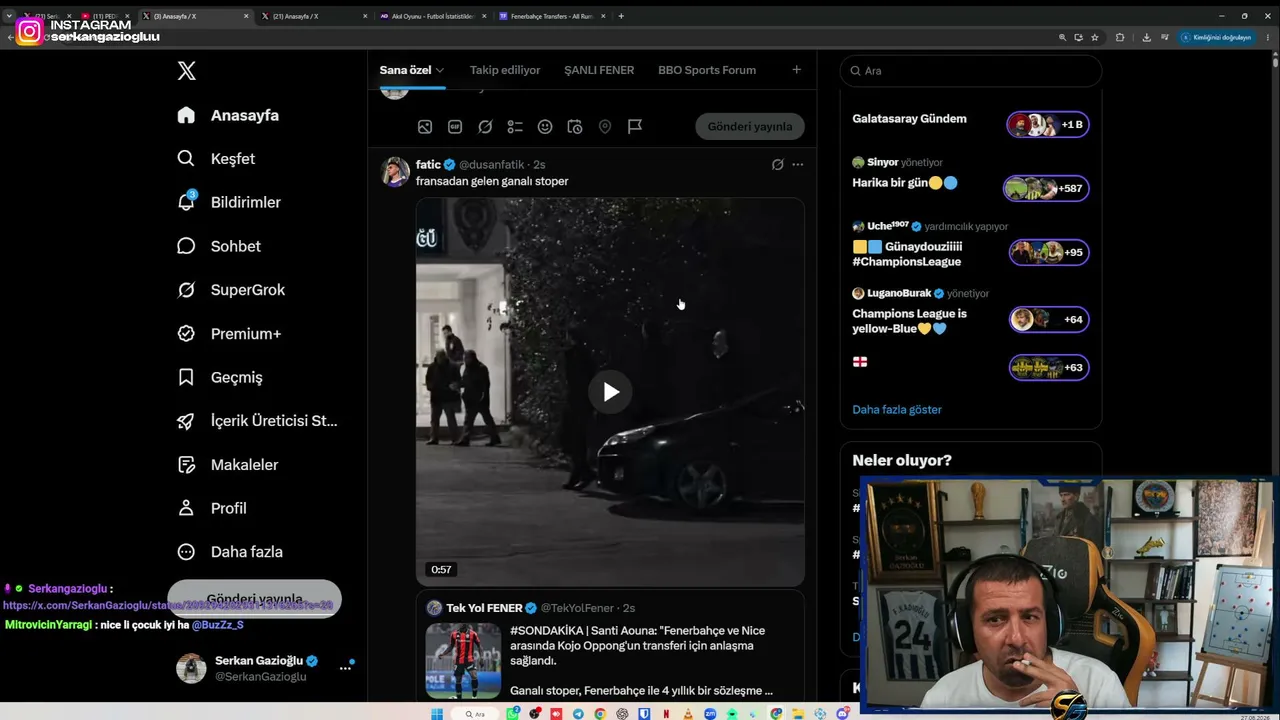Click Kimliğinizi doğrulayın browser profile button
This screenshot has height=720, width=1280.
pyautogui.click(x=1216, y=37)
